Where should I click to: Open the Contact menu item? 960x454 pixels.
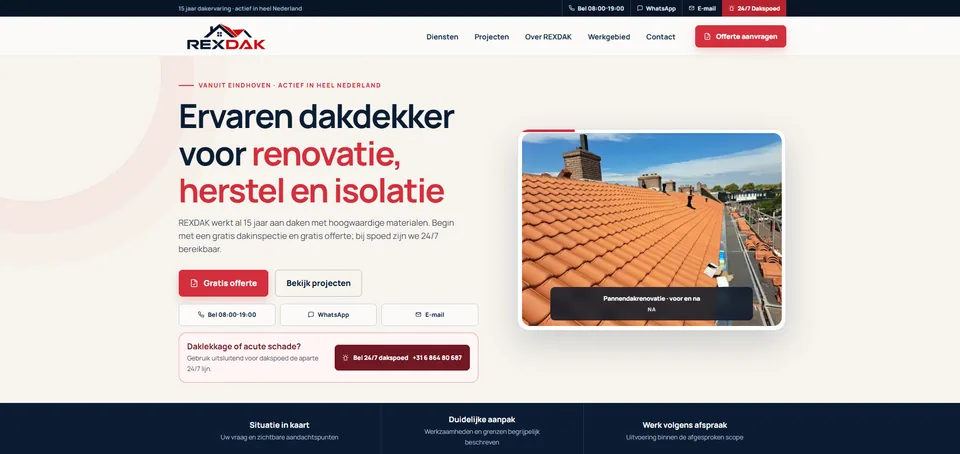click(x=661, y=37)
